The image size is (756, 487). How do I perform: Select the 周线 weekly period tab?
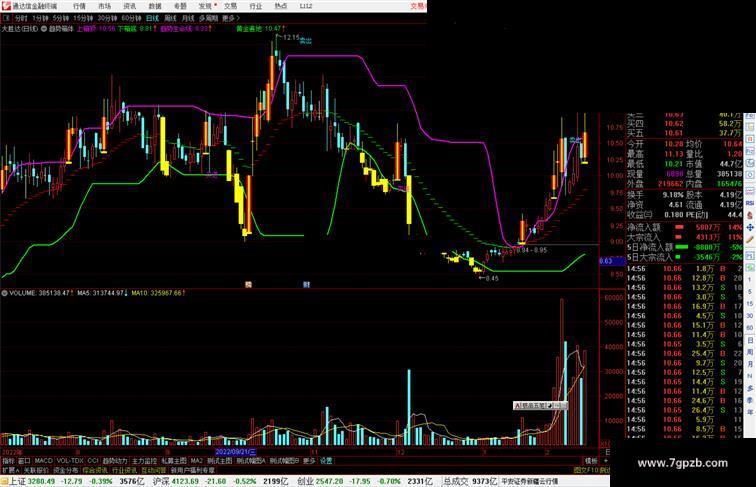point(170,18)
